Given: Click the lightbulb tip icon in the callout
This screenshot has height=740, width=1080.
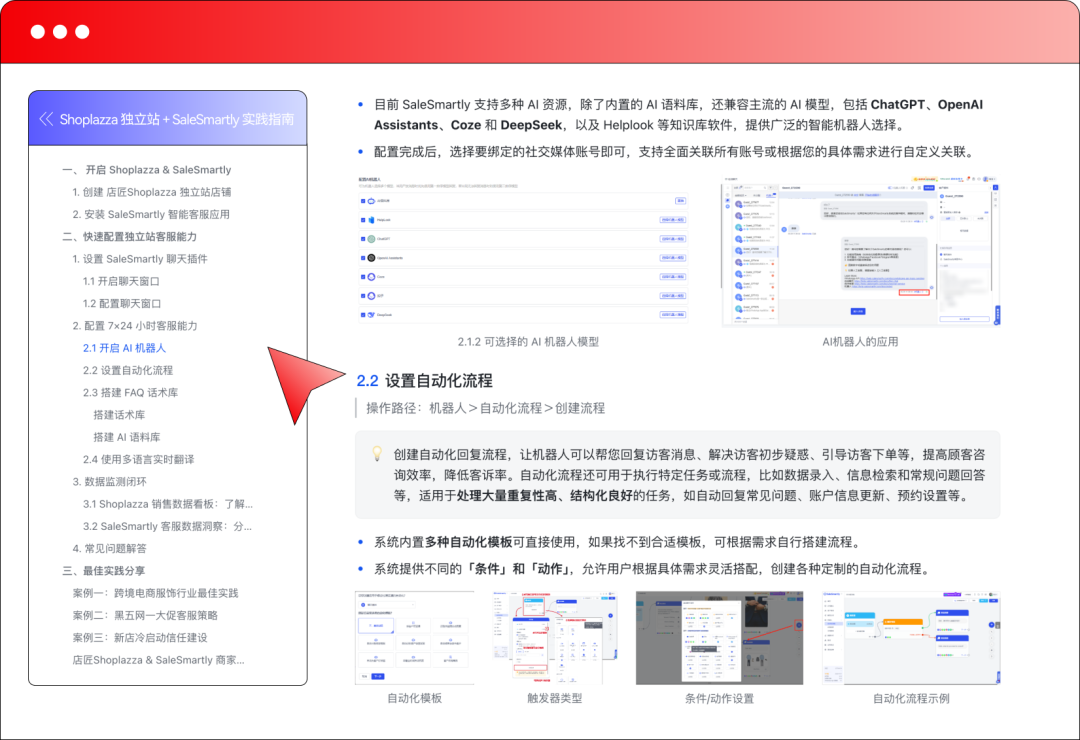Looking at the screenshot, I should click(x=377, y=453).
